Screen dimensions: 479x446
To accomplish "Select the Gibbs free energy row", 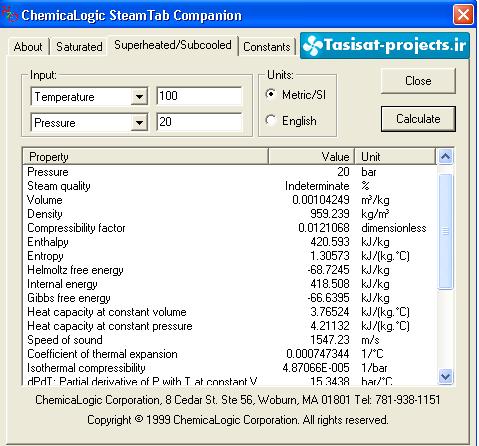I will click(230, 298).
